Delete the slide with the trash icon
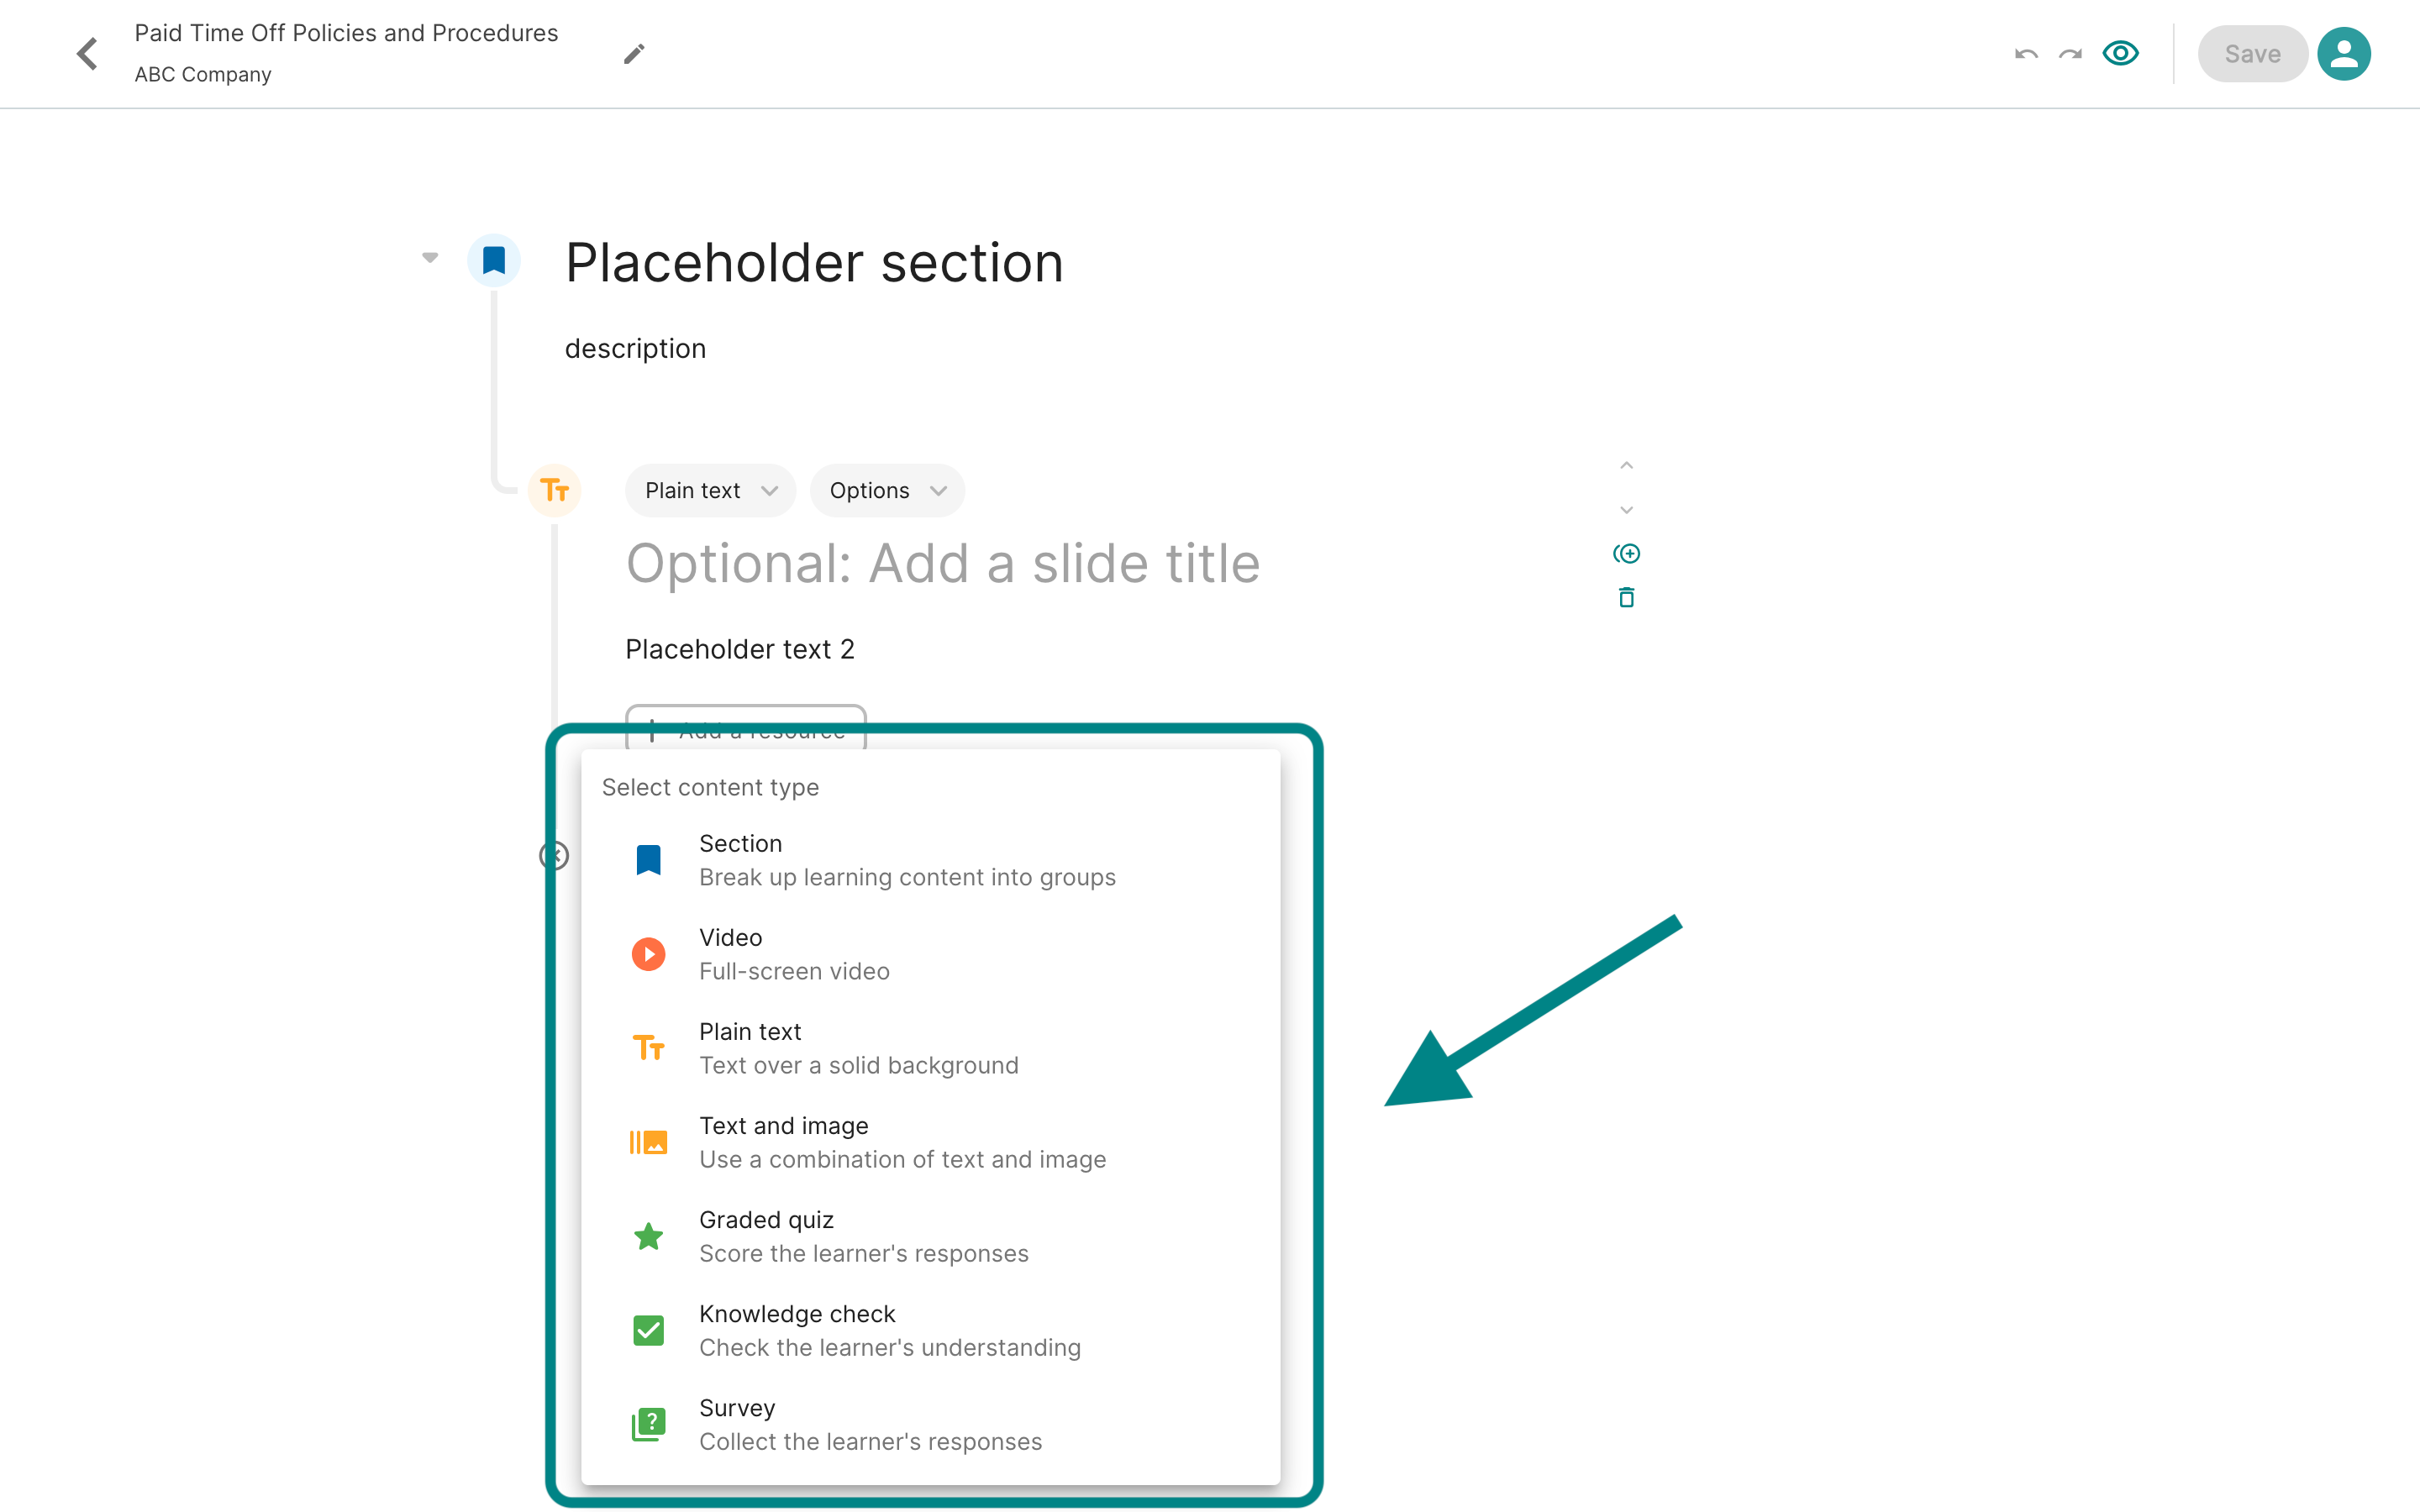The width and height of the screenshot is (2420, 1512). 1626,597
